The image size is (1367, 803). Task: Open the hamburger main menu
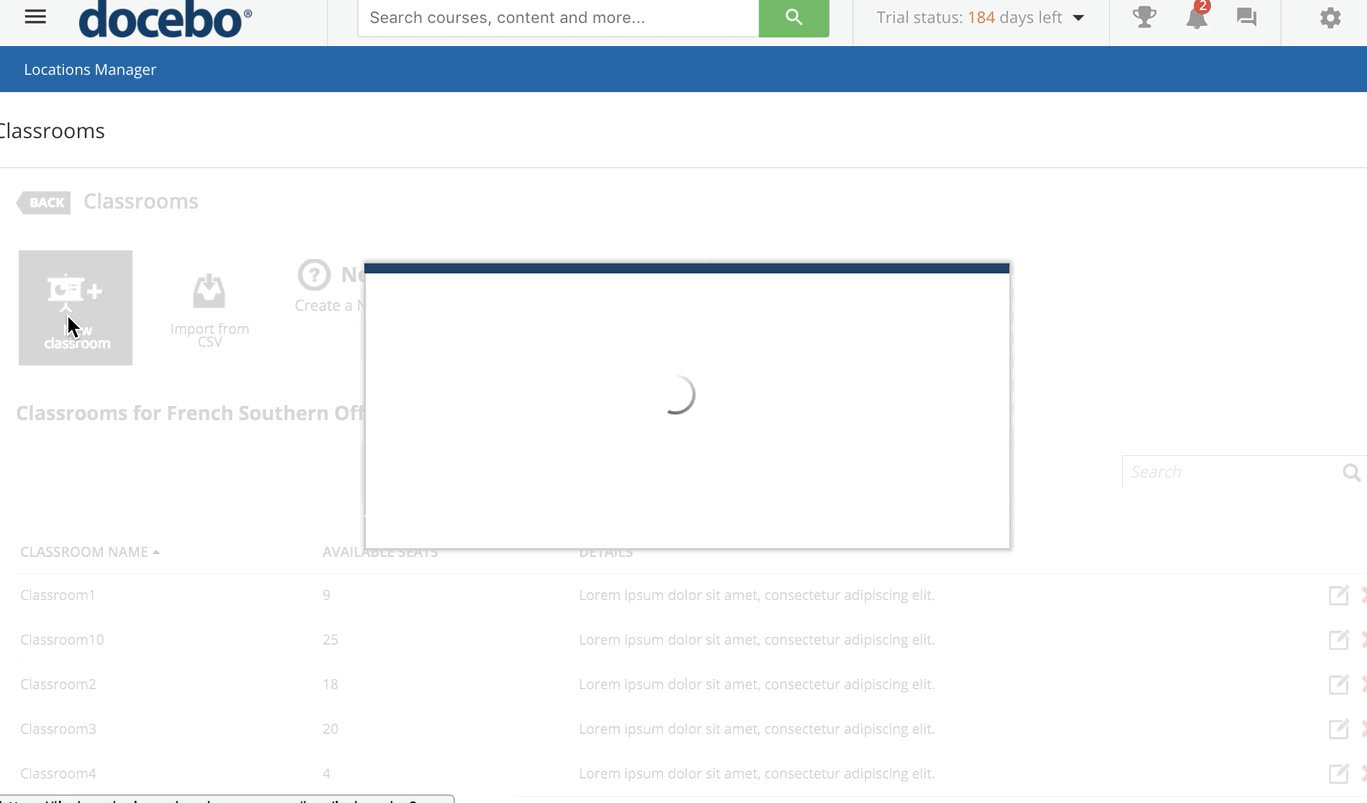point(35,17)
